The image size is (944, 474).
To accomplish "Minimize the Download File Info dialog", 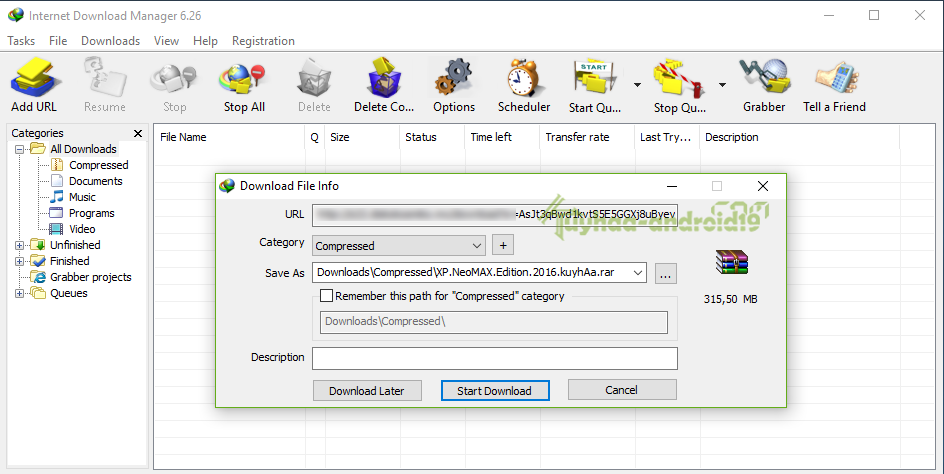I will pos(672,186).
